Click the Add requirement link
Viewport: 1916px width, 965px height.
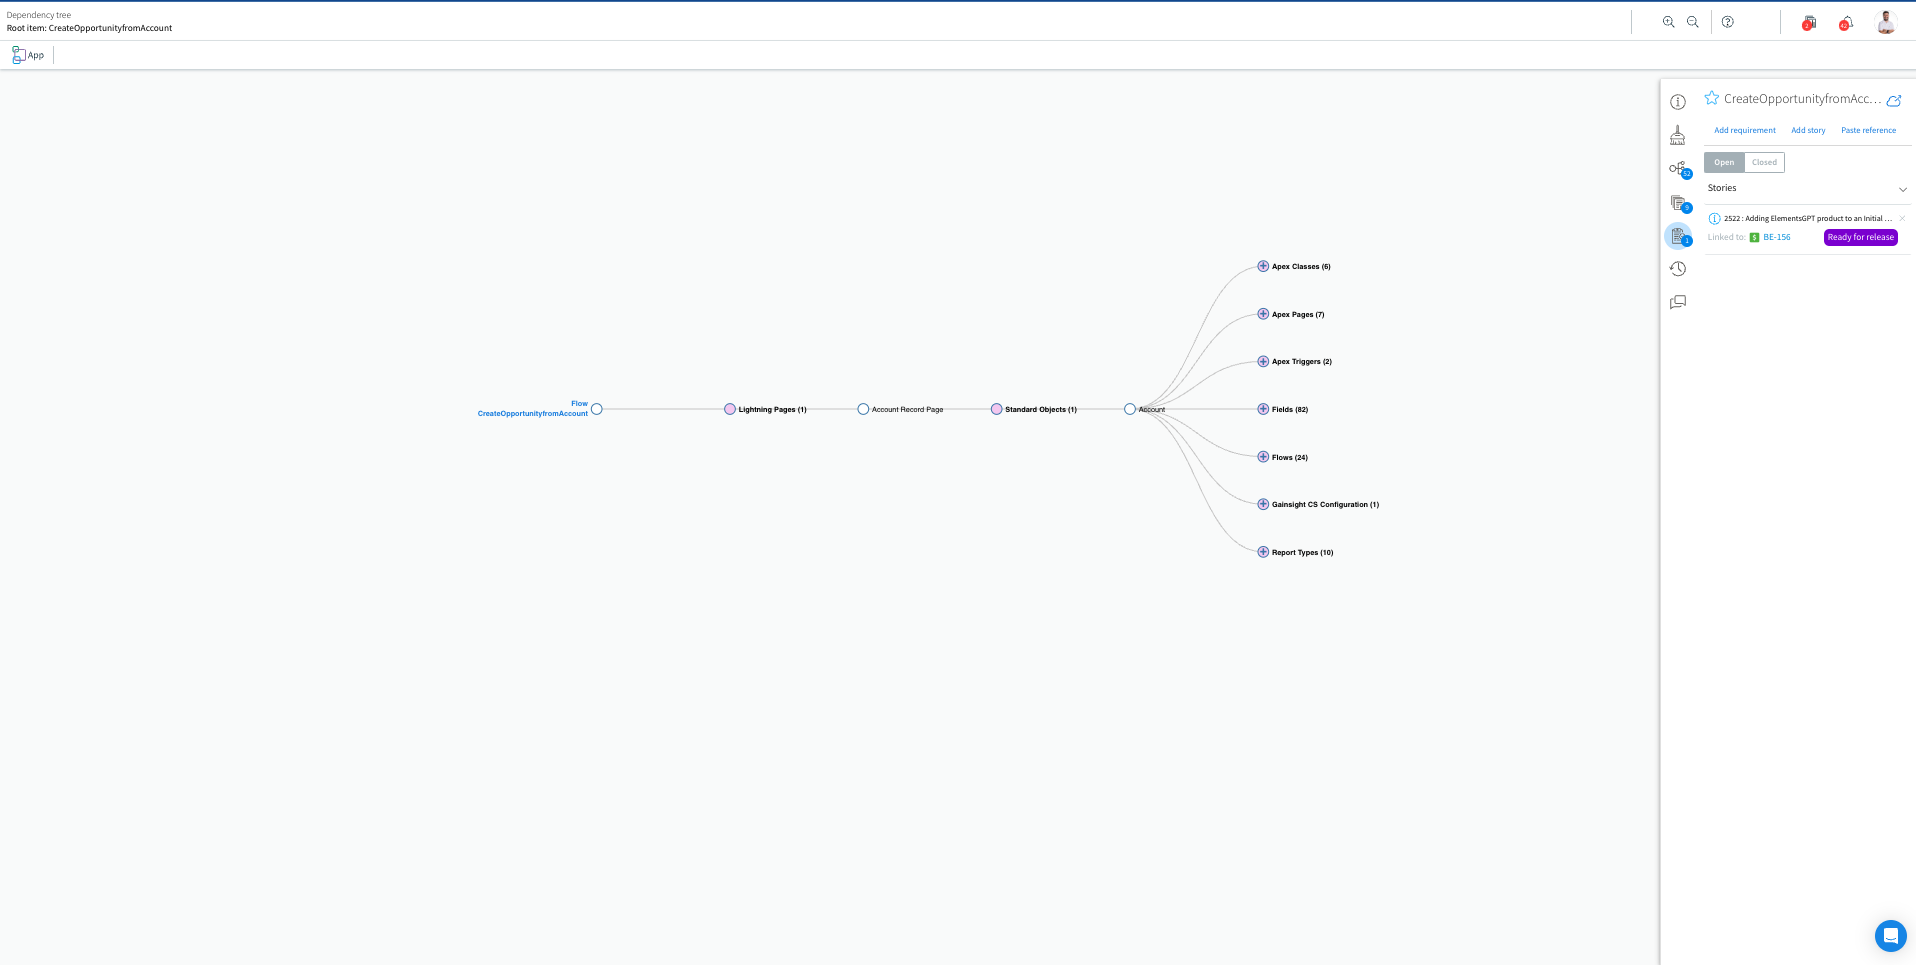[1744, 130]
